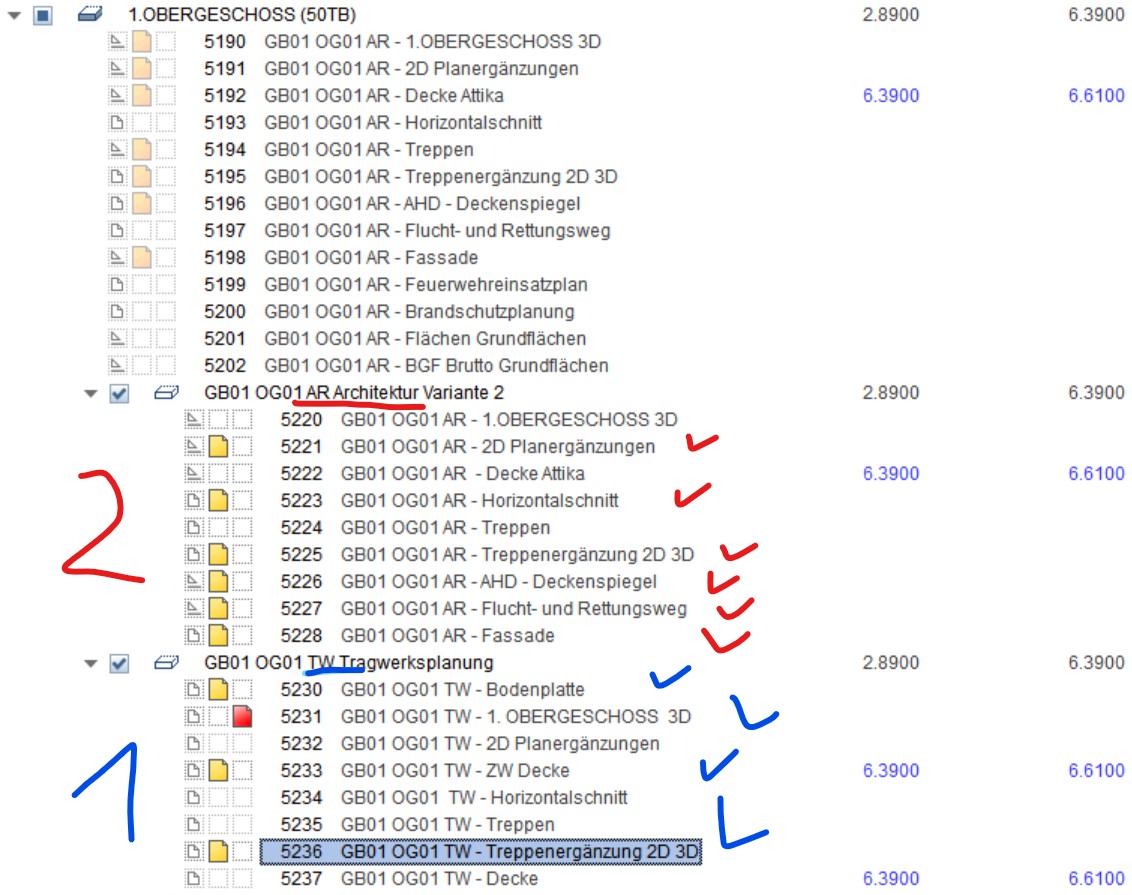The image size is (1132, 895).
Task: Uncheck the TW Tragwerksplanung checkbox
Action: pyautogui.click(x=119, y=664)
